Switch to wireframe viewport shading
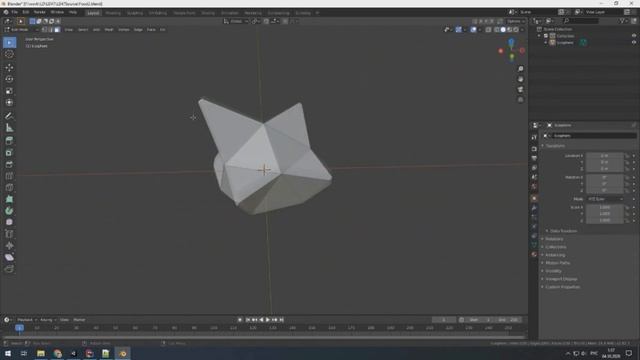 click(496, 29)
